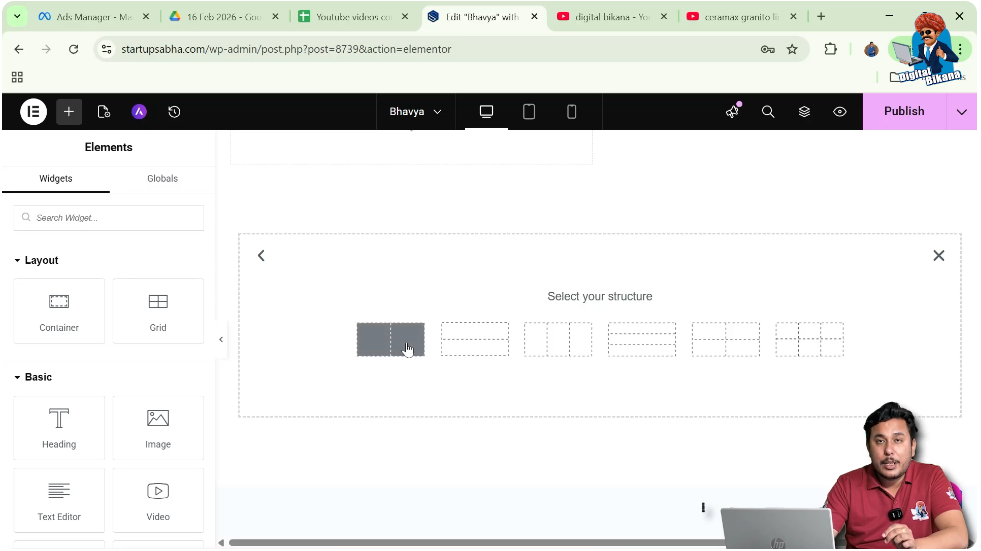The width and height of the screenshot is (981, 551).
Task: Collapse the Basic section
Action: (x=33, y=377)
